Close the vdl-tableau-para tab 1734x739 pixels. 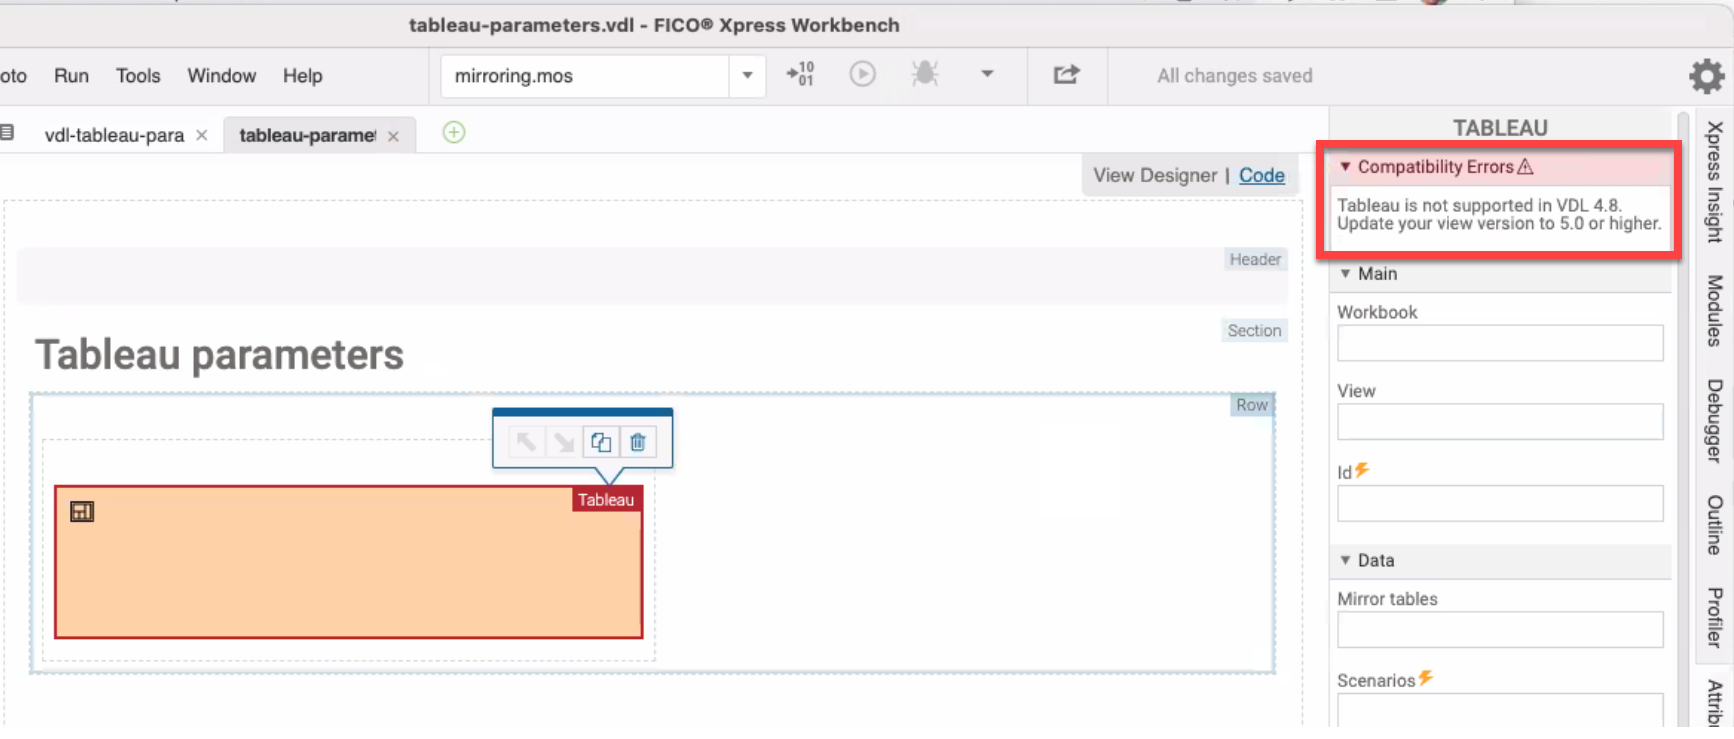(202, 136)
